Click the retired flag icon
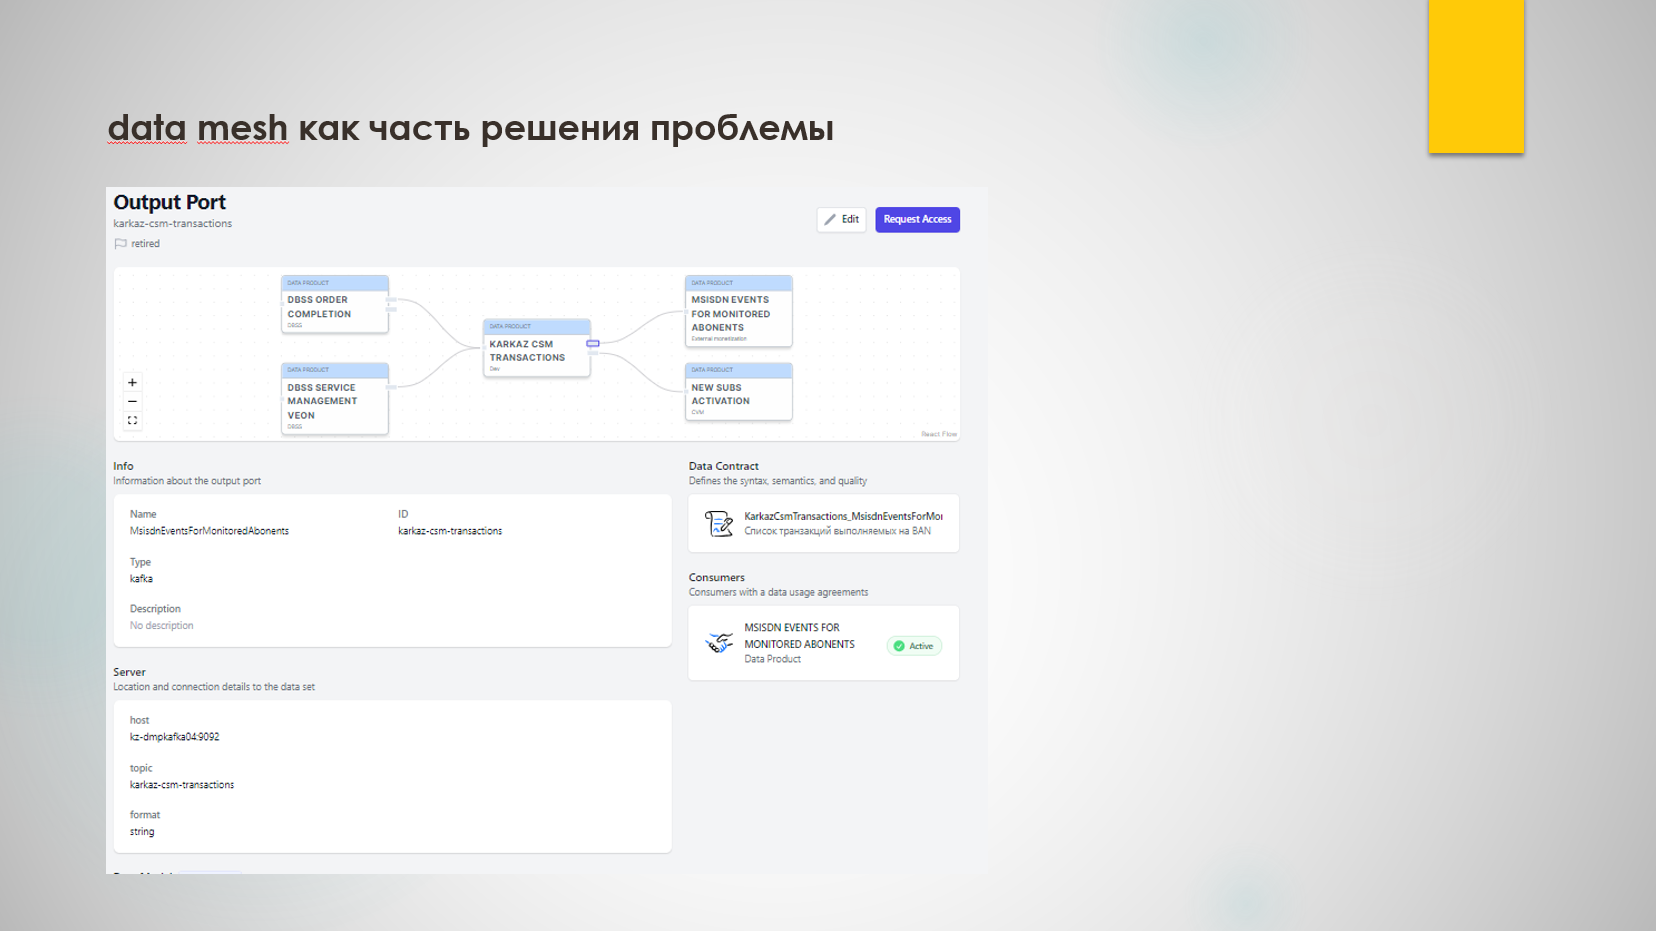 coord(120,244)
